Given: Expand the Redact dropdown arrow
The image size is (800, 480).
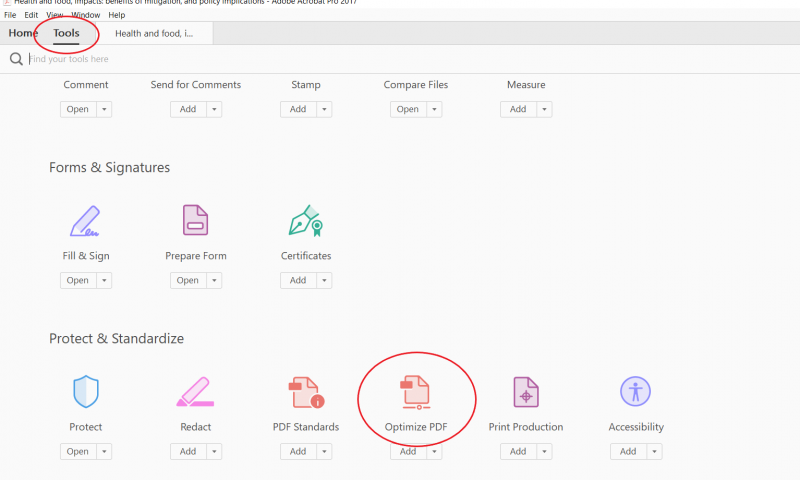Looking at the screenshot, I should click(x=214, y=451).
